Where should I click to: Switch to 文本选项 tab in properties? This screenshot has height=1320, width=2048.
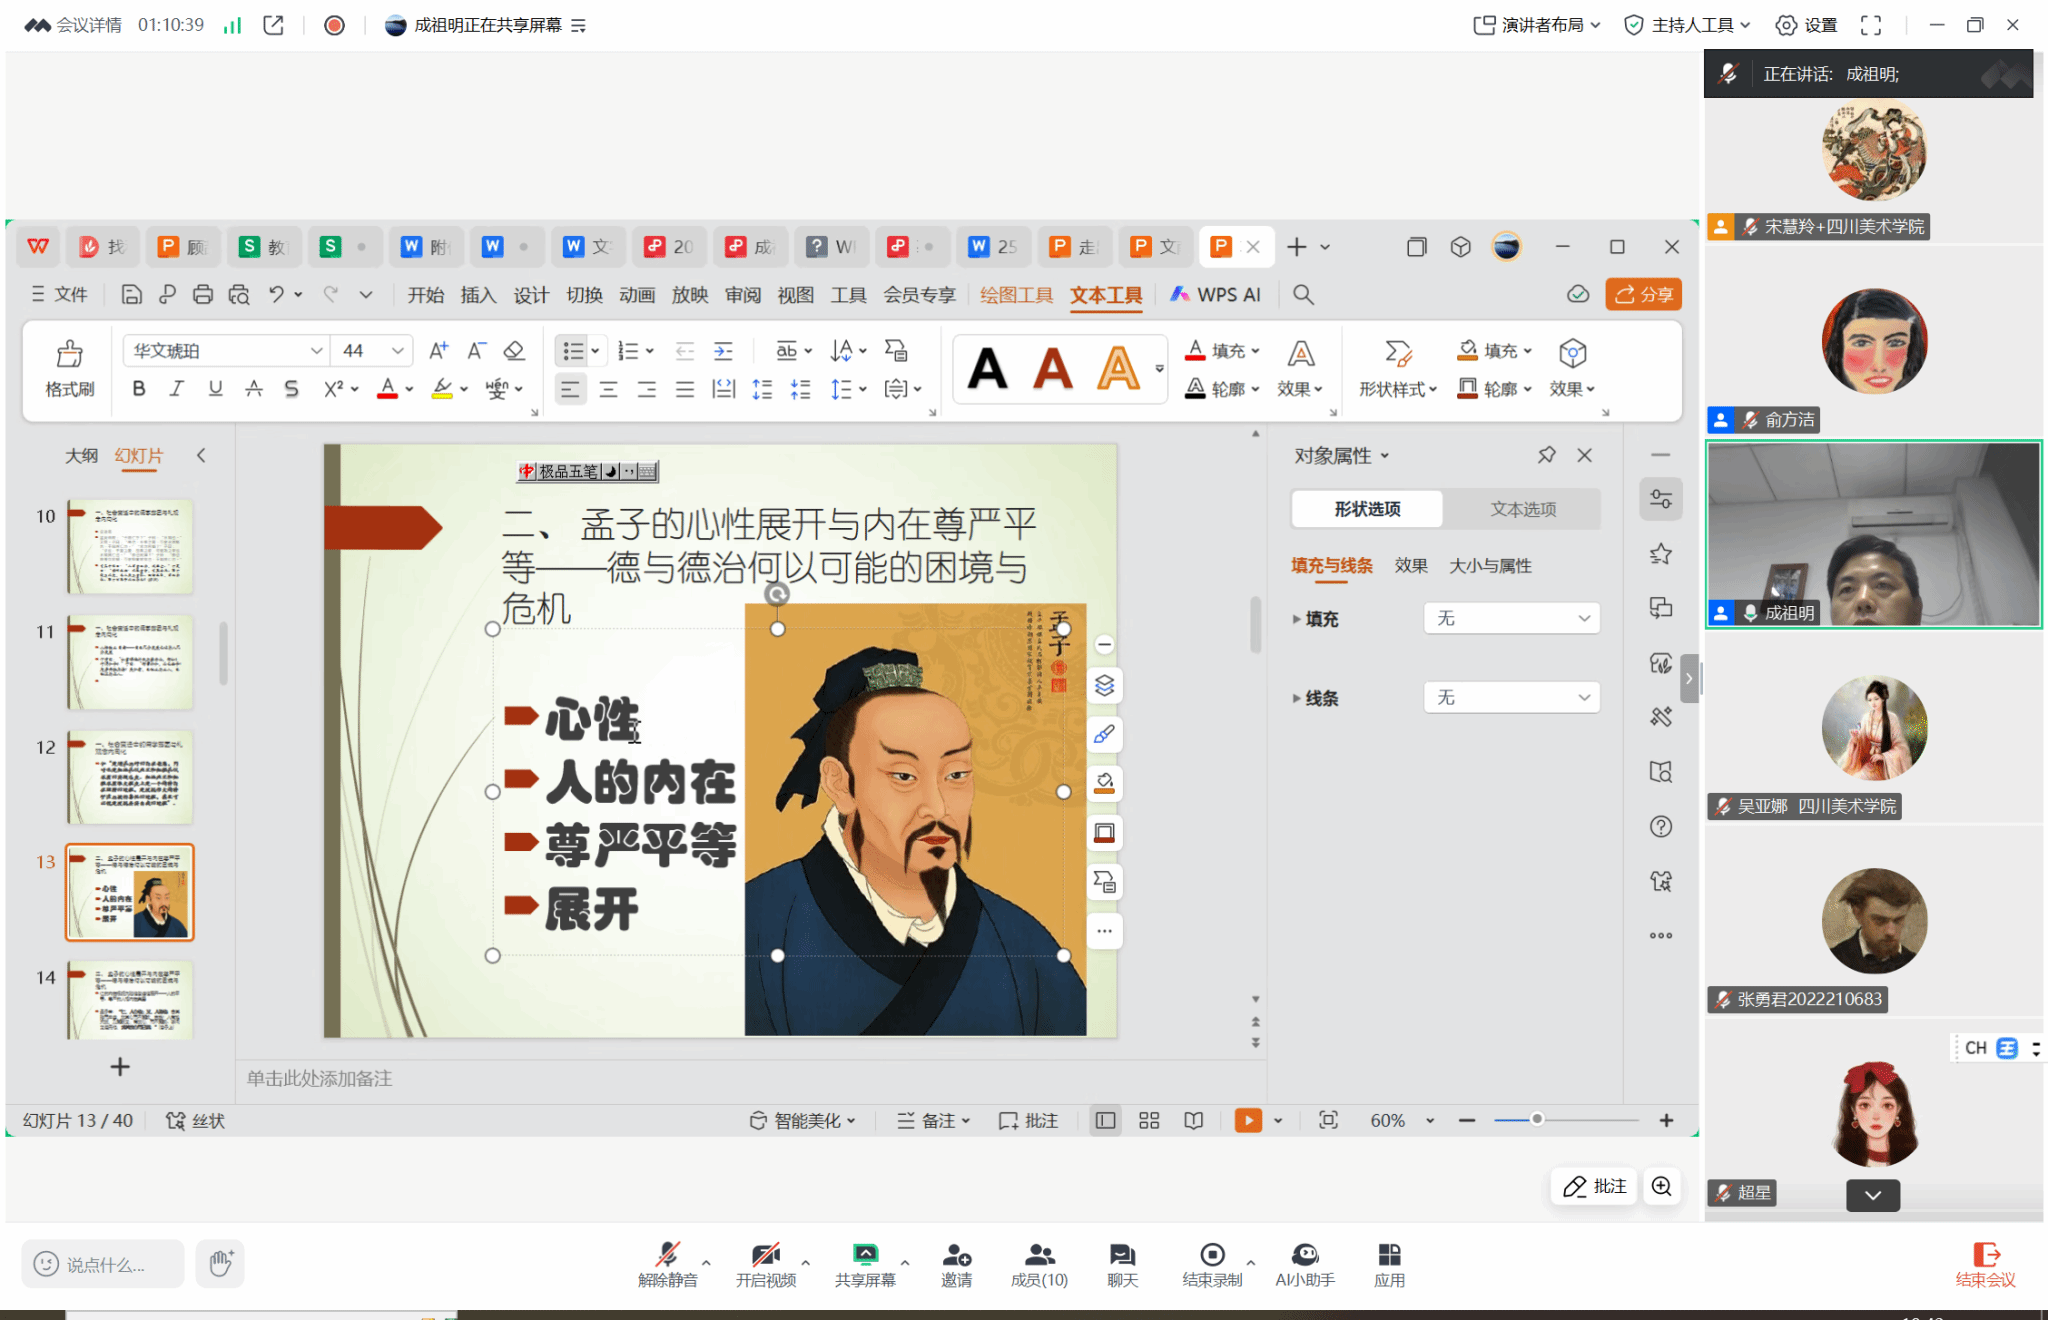click(x=1523, y=509)
